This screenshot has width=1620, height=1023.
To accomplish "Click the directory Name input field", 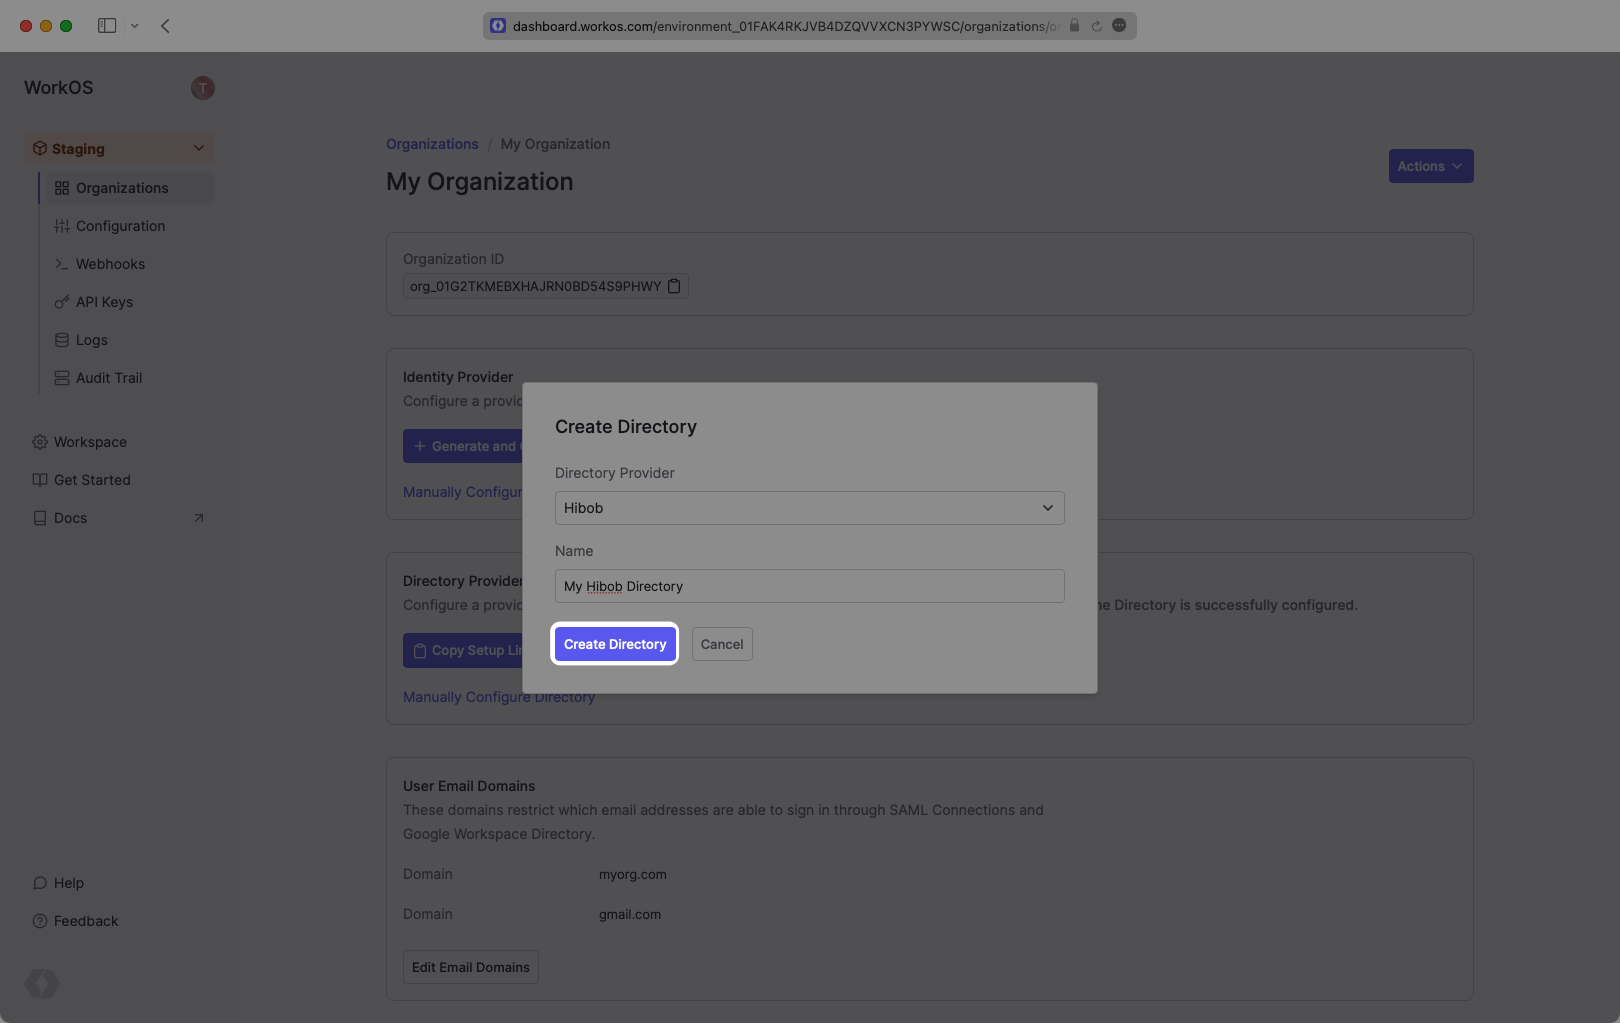I will click(809, 586).
